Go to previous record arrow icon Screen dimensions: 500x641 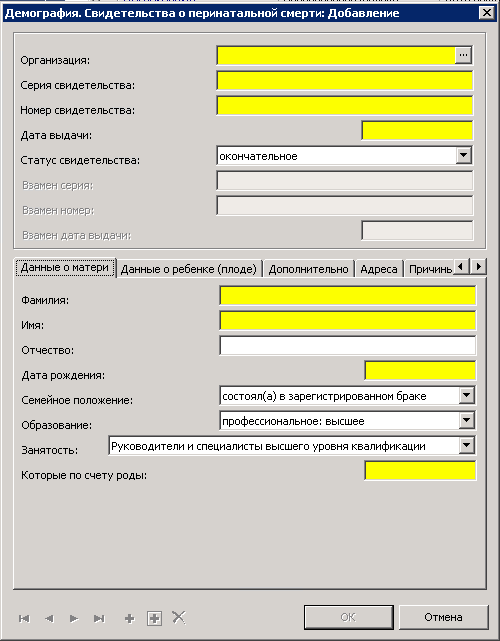pyautogui.click(x=49, y=619)
